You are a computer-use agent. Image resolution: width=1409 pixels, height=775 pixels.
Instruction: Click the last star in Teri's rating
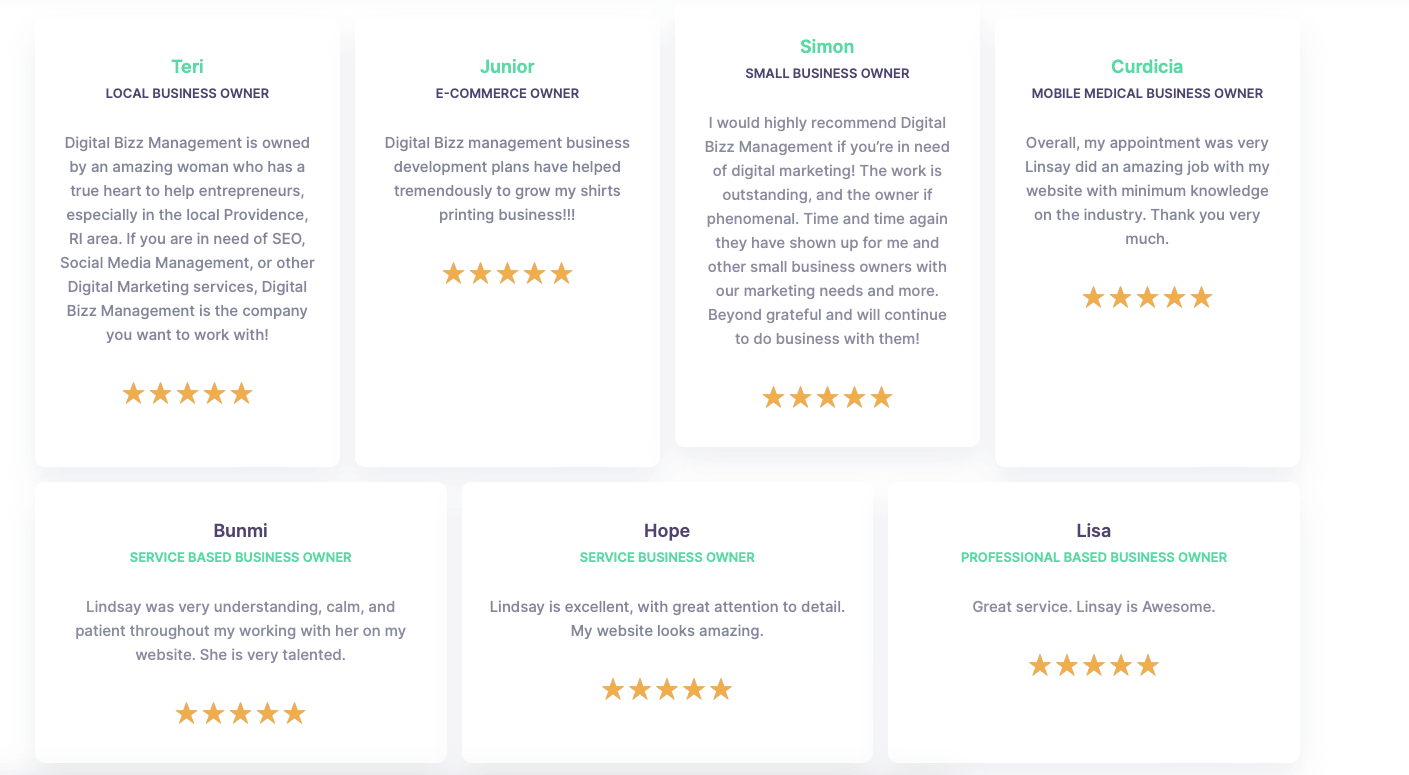click(241, 394)
